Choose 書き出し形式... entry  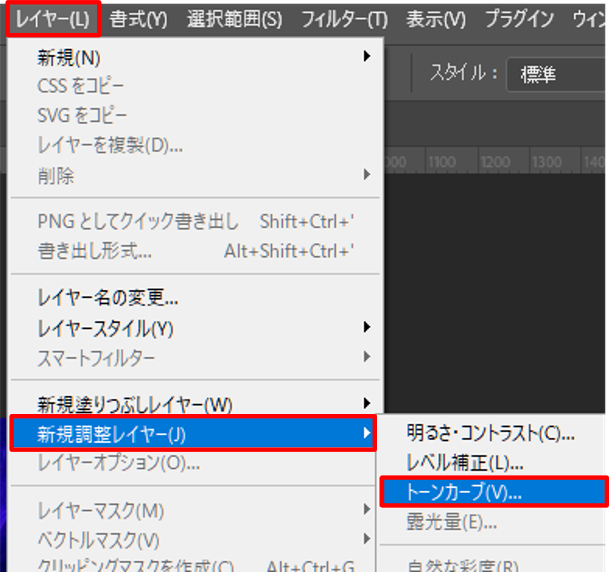click(195, 251)
